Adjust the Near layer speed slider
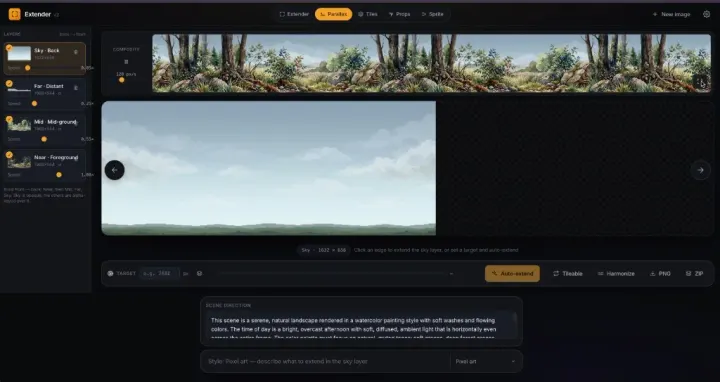720x382 pixels. click(59, 174)
